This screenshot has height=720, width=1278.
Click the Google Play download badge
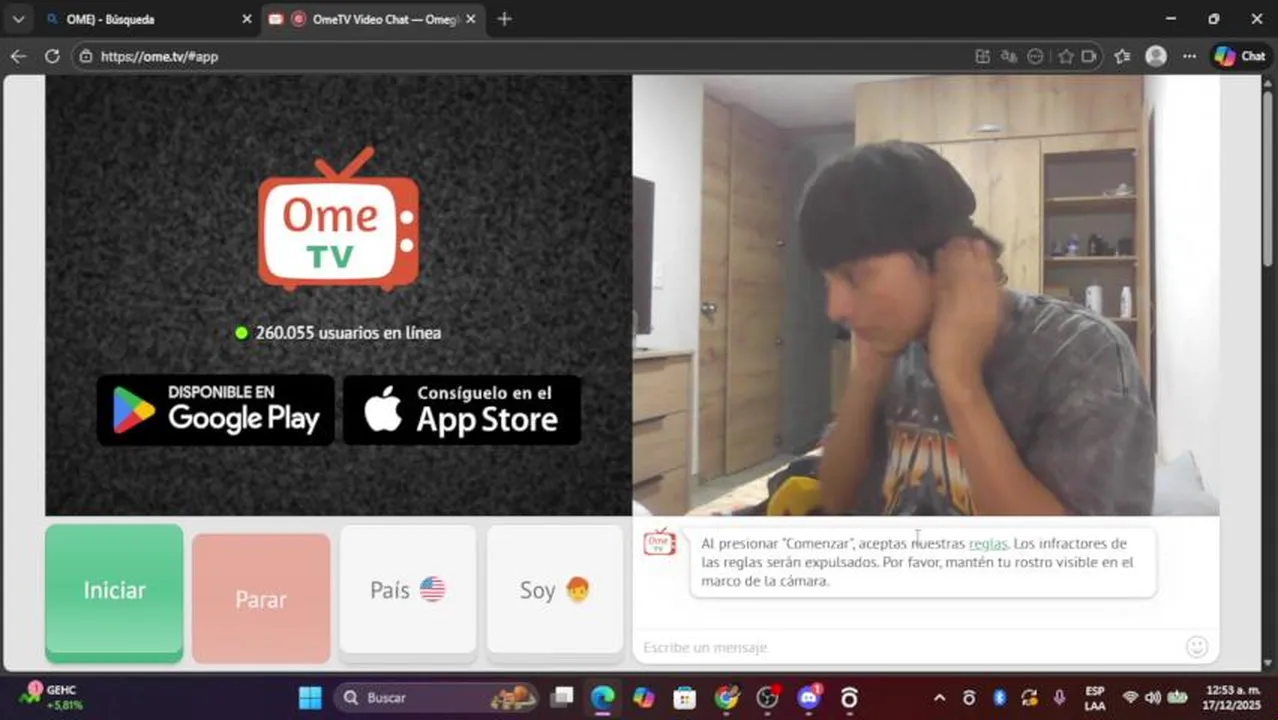215,410
